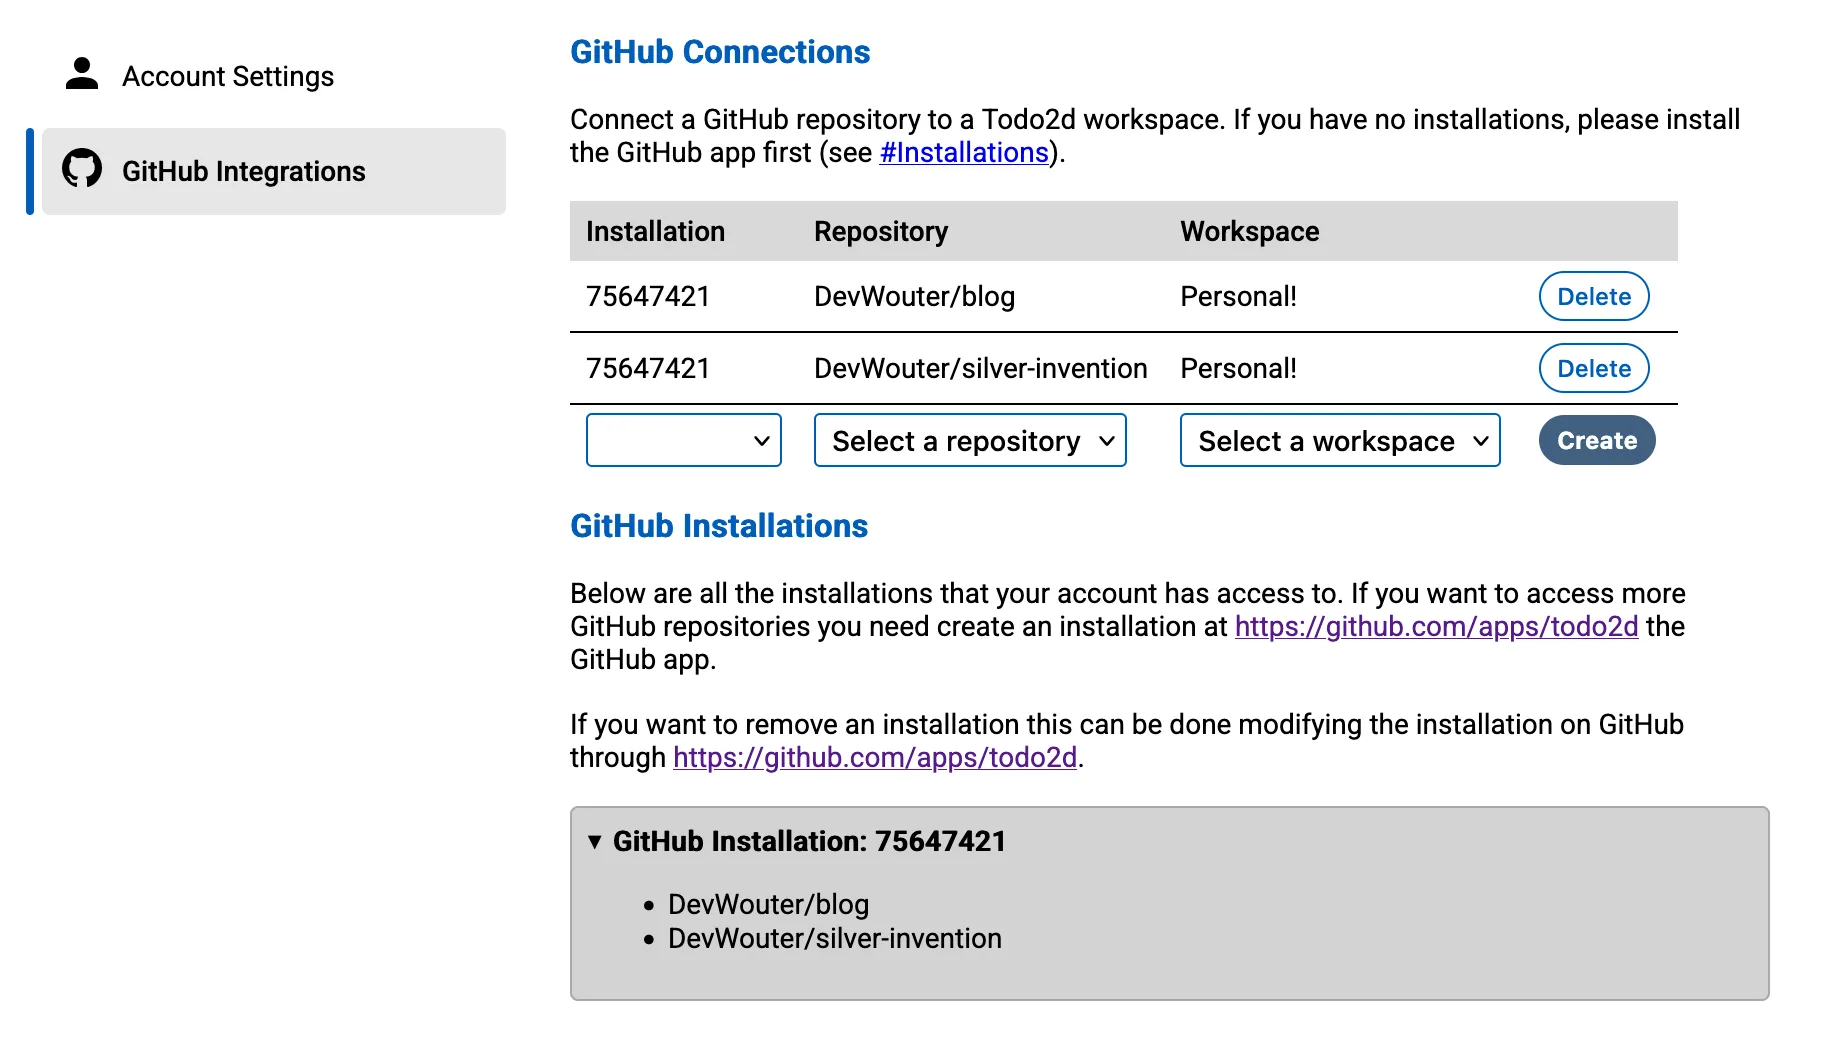The width and height of the screenshot is (1834, 1046).
Task: Click Personal! workspace in the blog row
Action: click(1238, 296)
